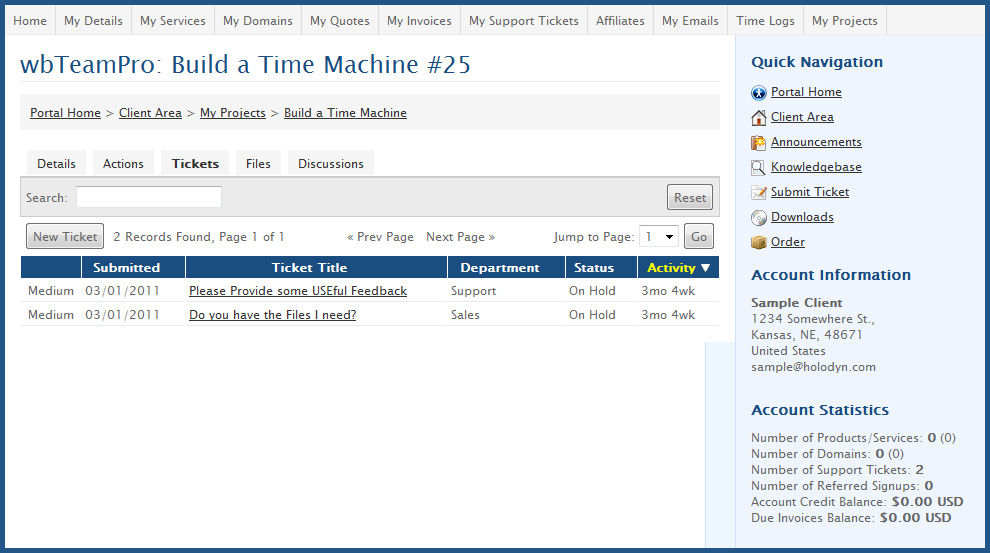
Task: Switch to the Discussions tab
Action: pyautogui.click(x=330, y=164)
